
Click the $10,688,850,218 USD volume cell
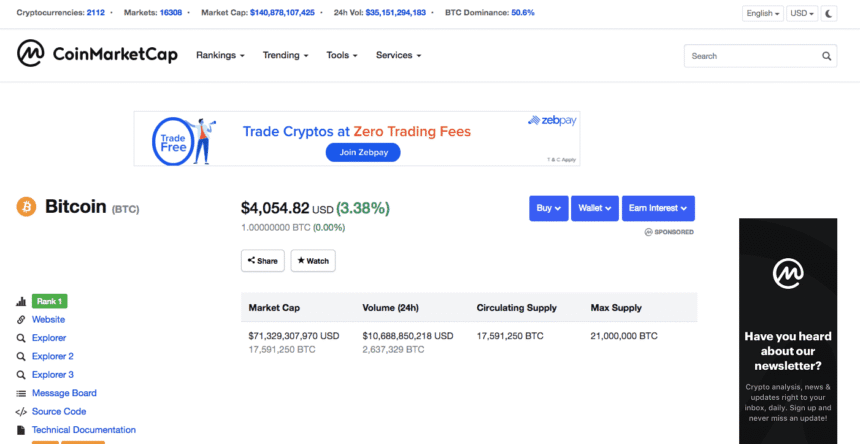[x=408, y=336]
